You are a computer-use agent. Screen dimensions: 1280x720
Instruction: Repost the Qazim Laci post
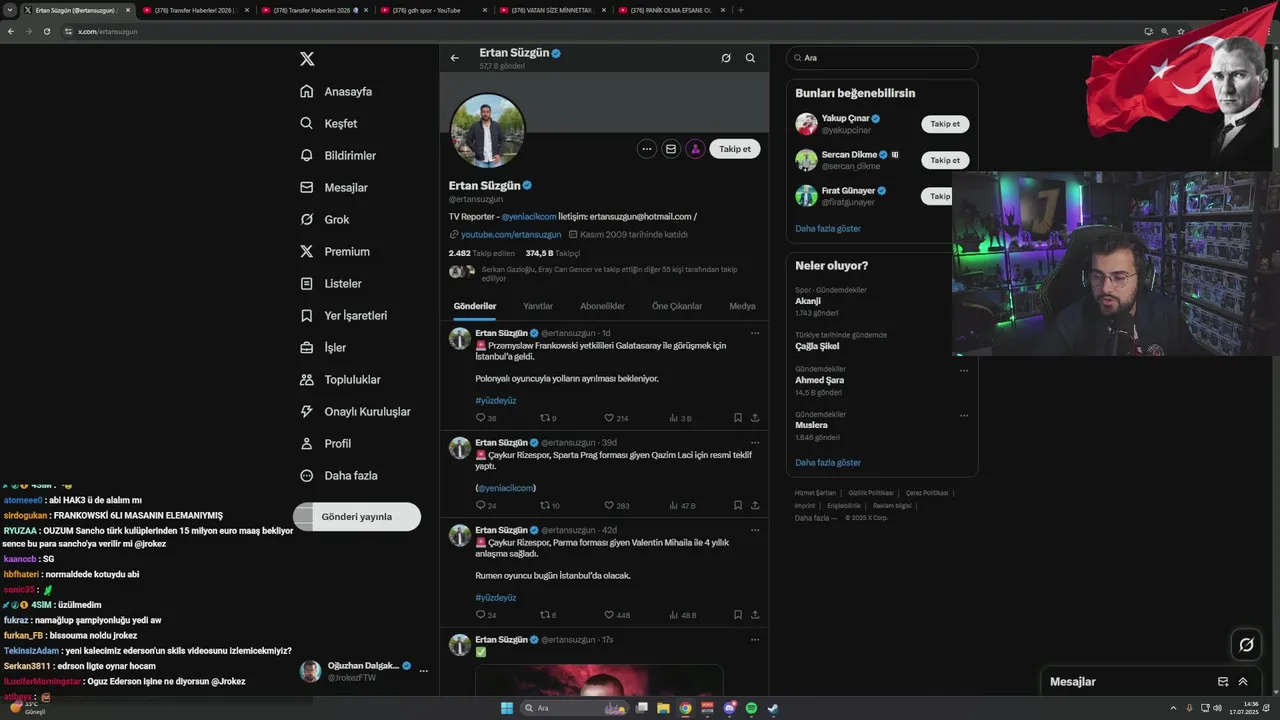(x=550, y=506)
